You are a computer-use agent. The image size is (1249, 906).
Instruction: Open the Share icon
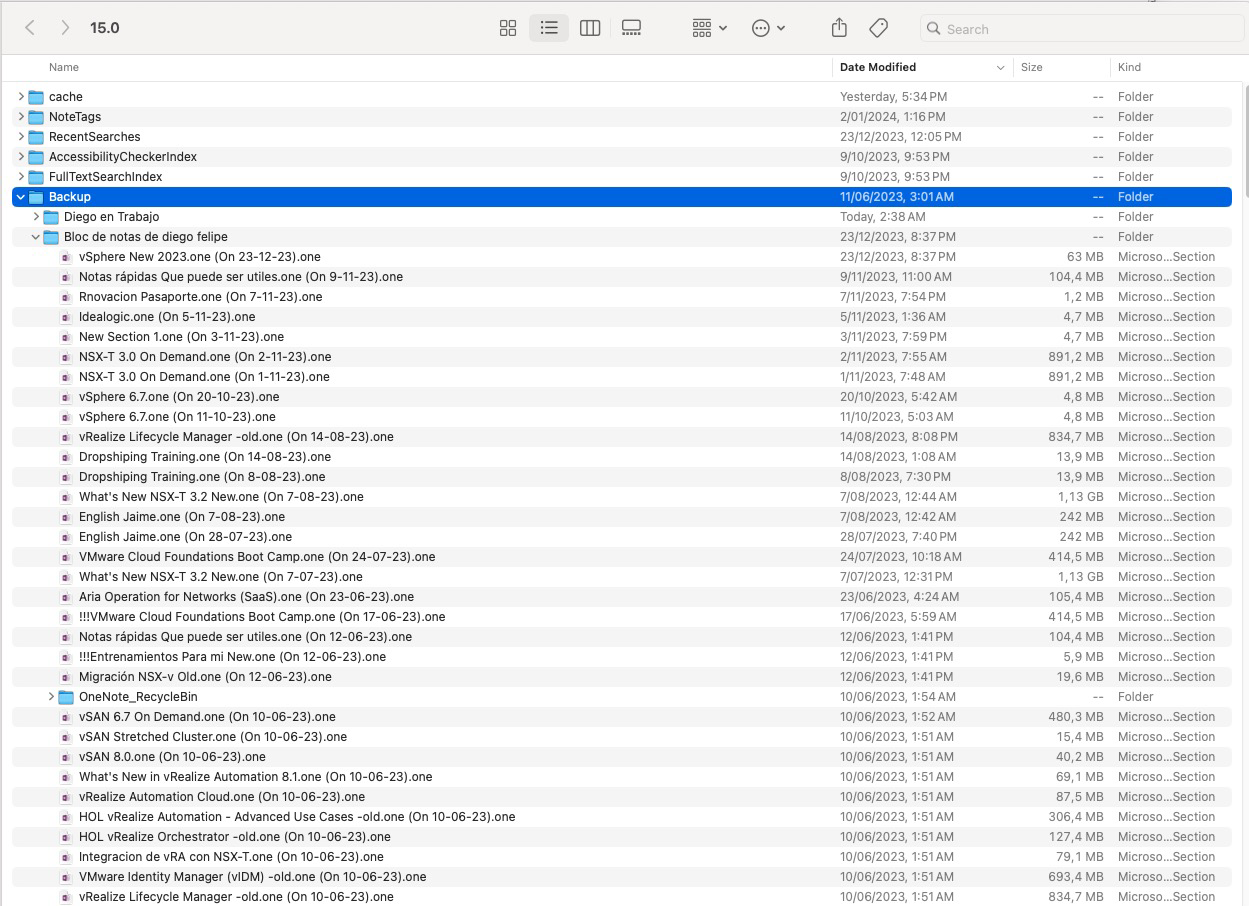pyautogui.click(x=839, y=28)
